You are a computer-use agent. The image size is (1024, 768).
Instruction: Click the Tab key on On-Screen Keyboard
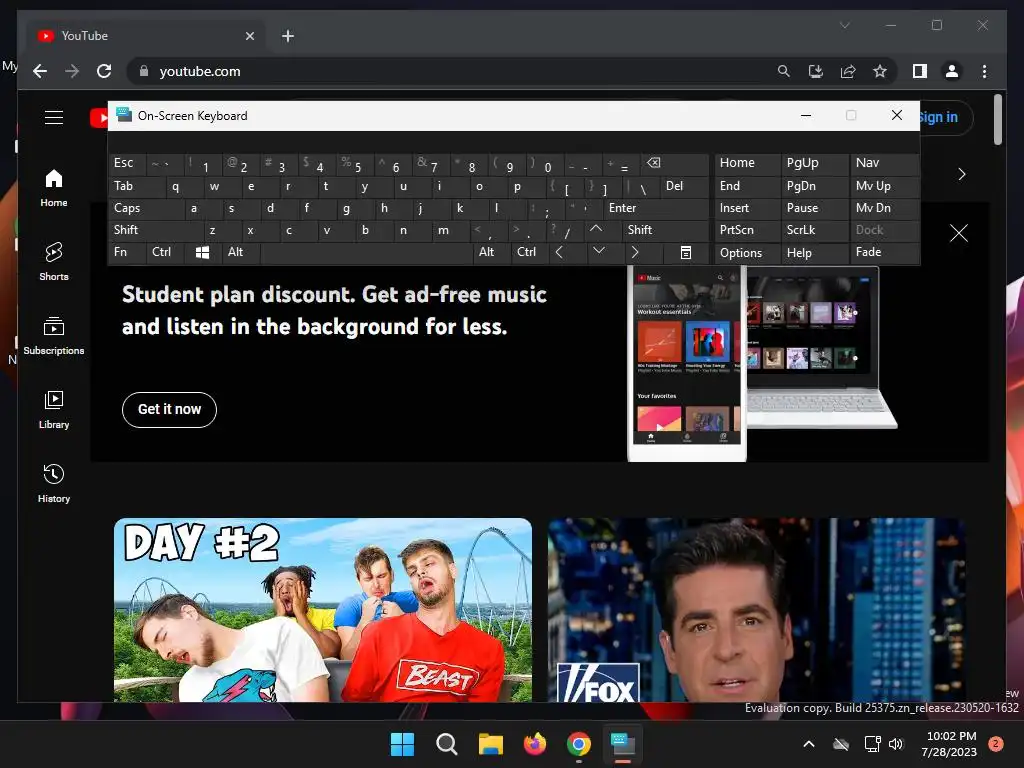[x=136, y=186]
